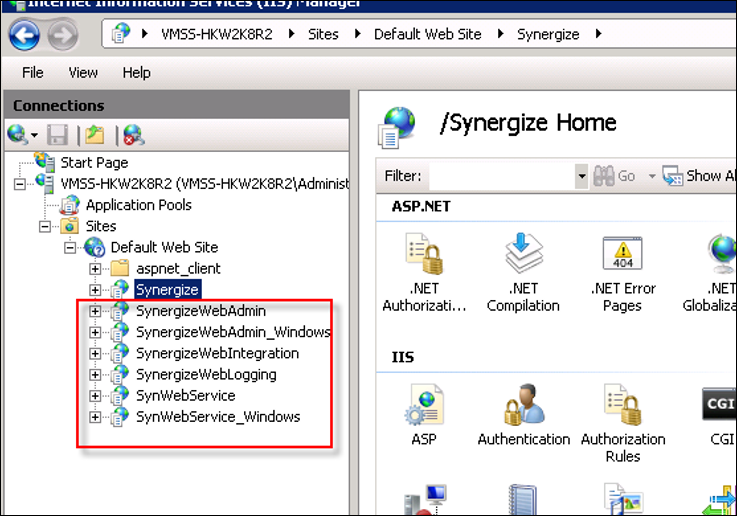Select SynergizeWebAdmin application
Image resolution: width=737 pixels, height=516 pixels.
201,311
